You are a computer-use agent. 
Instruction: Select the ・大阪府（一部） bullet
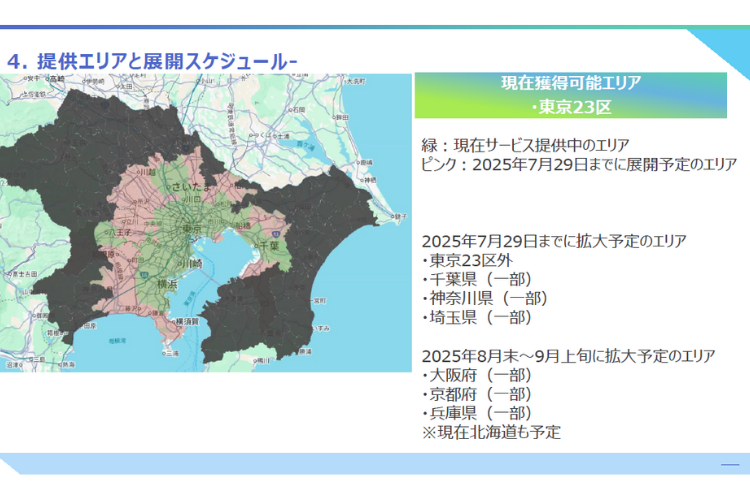tap(476, 375)
